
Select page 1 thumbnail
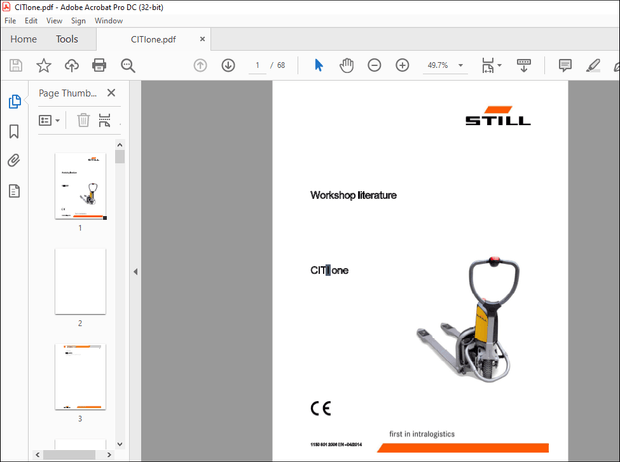point(80,186)
